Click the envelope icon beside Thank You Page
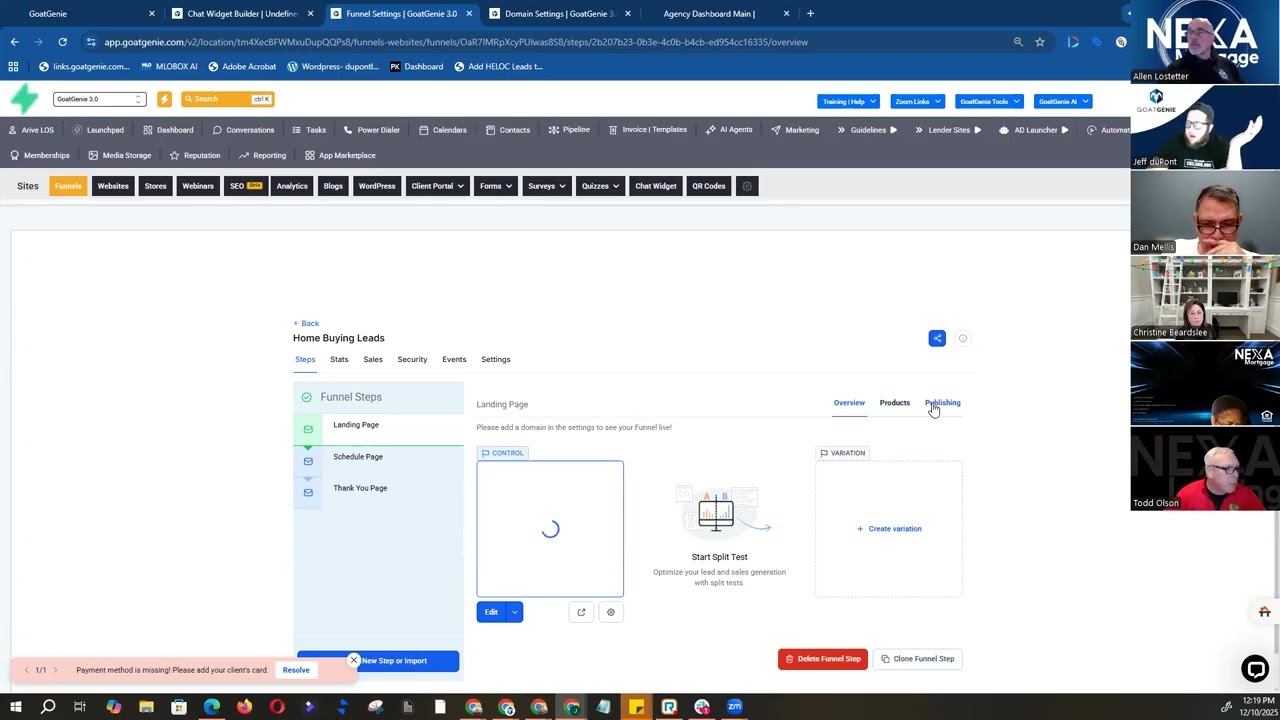 tap(308, 492)
